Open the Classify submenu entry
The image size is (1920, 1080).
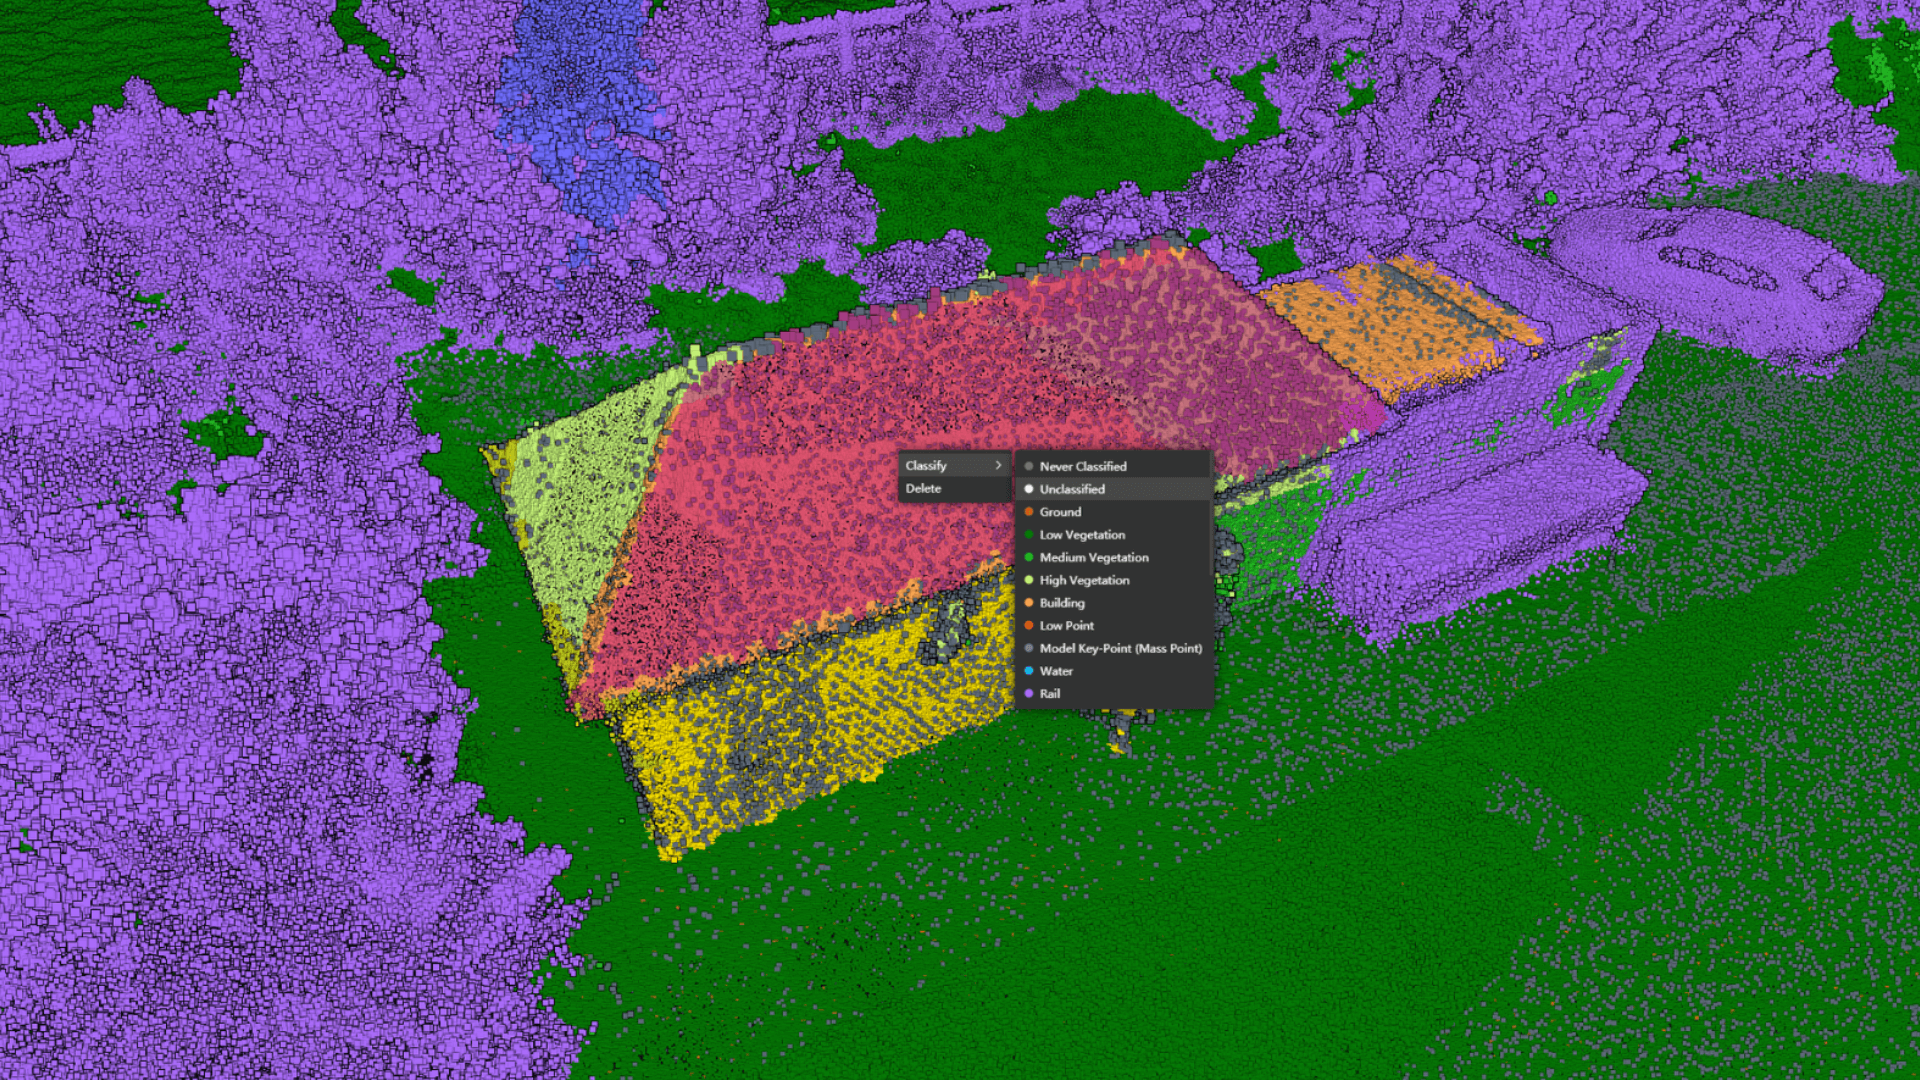point(927,466)
